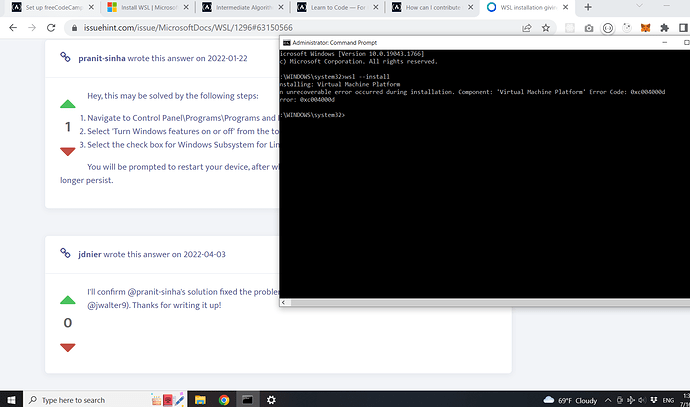Click the Command Prompt horizontal scrollbar track
This screenshot has height=407, width=690.
488,302
